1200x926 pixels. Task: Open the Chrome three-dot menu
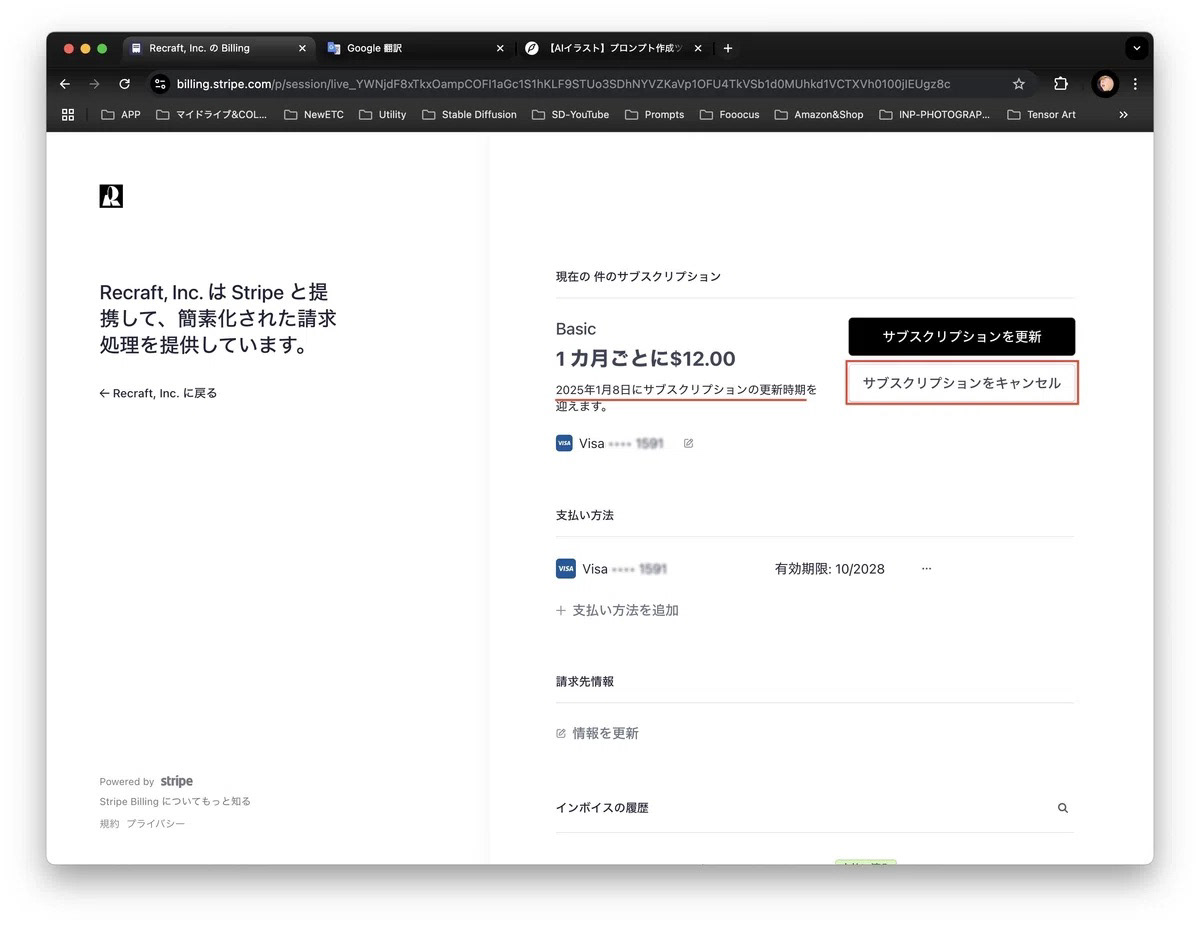1135,84
